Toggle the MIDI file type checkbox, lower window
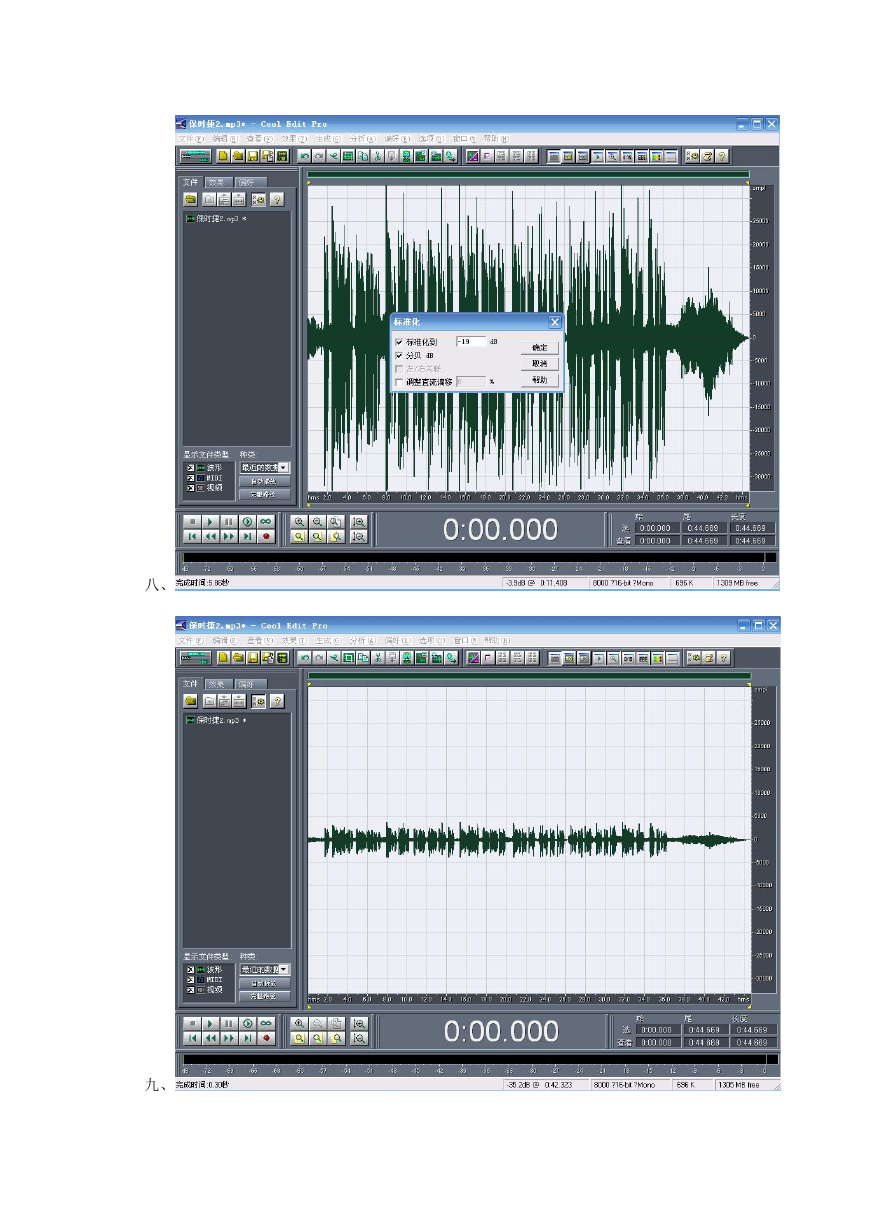This screenshot has height=1228, width=869. point(188,979)
